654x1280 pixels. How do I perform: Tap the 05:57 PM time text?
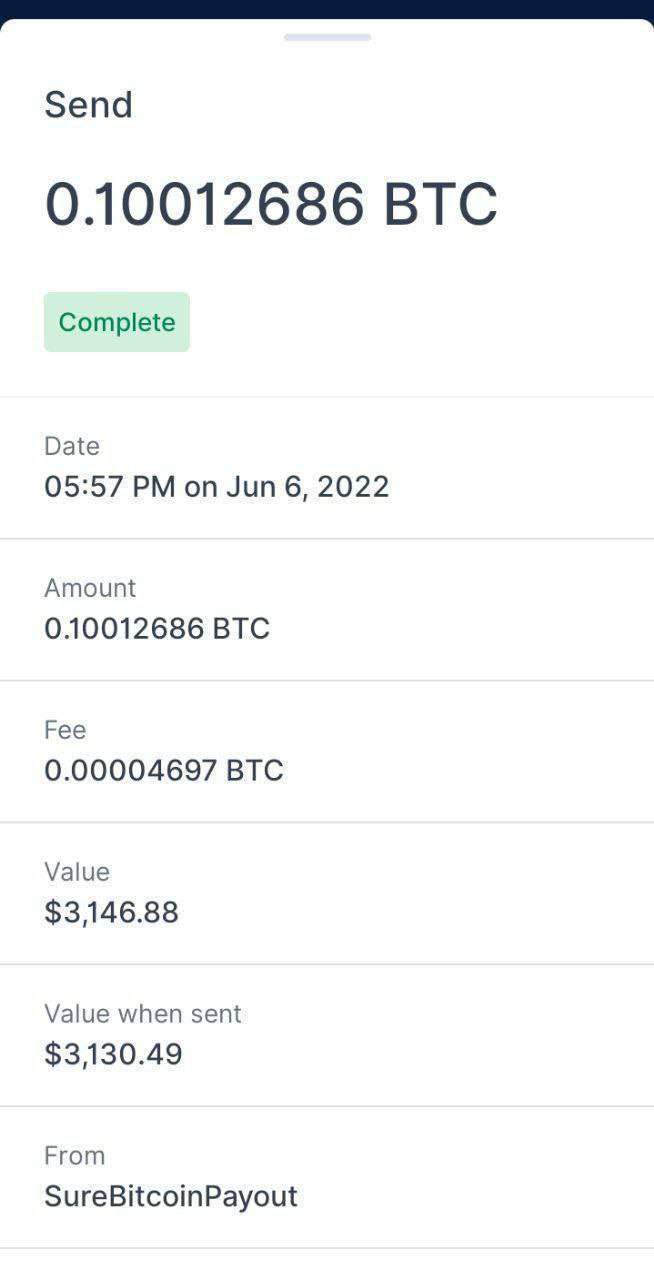point(109,487)
